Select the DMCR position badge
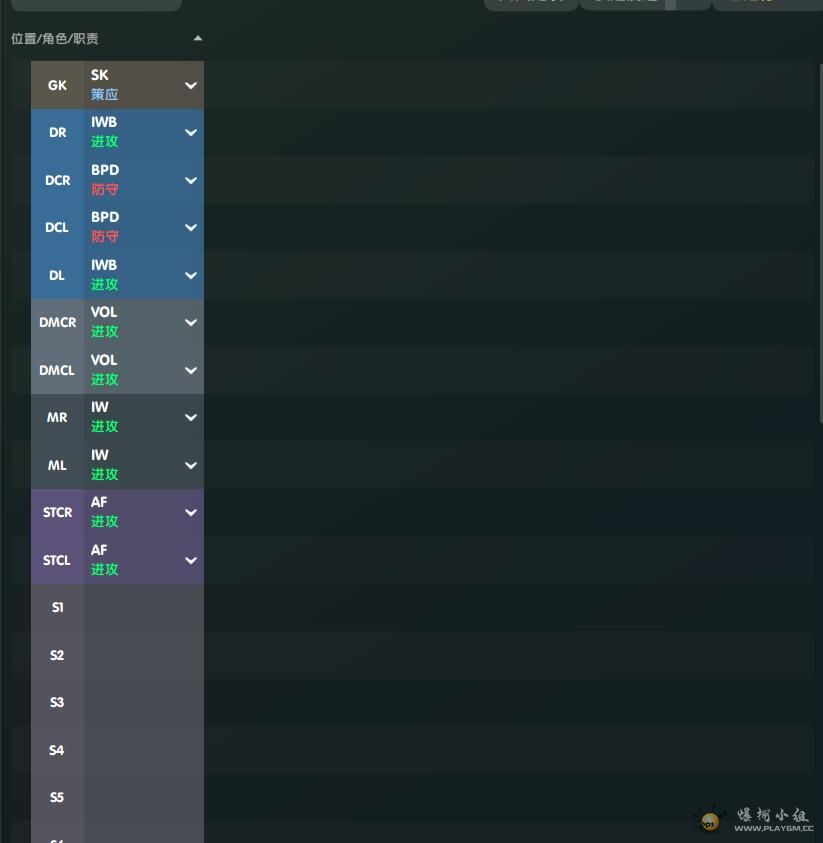 (x=57, y=322)
